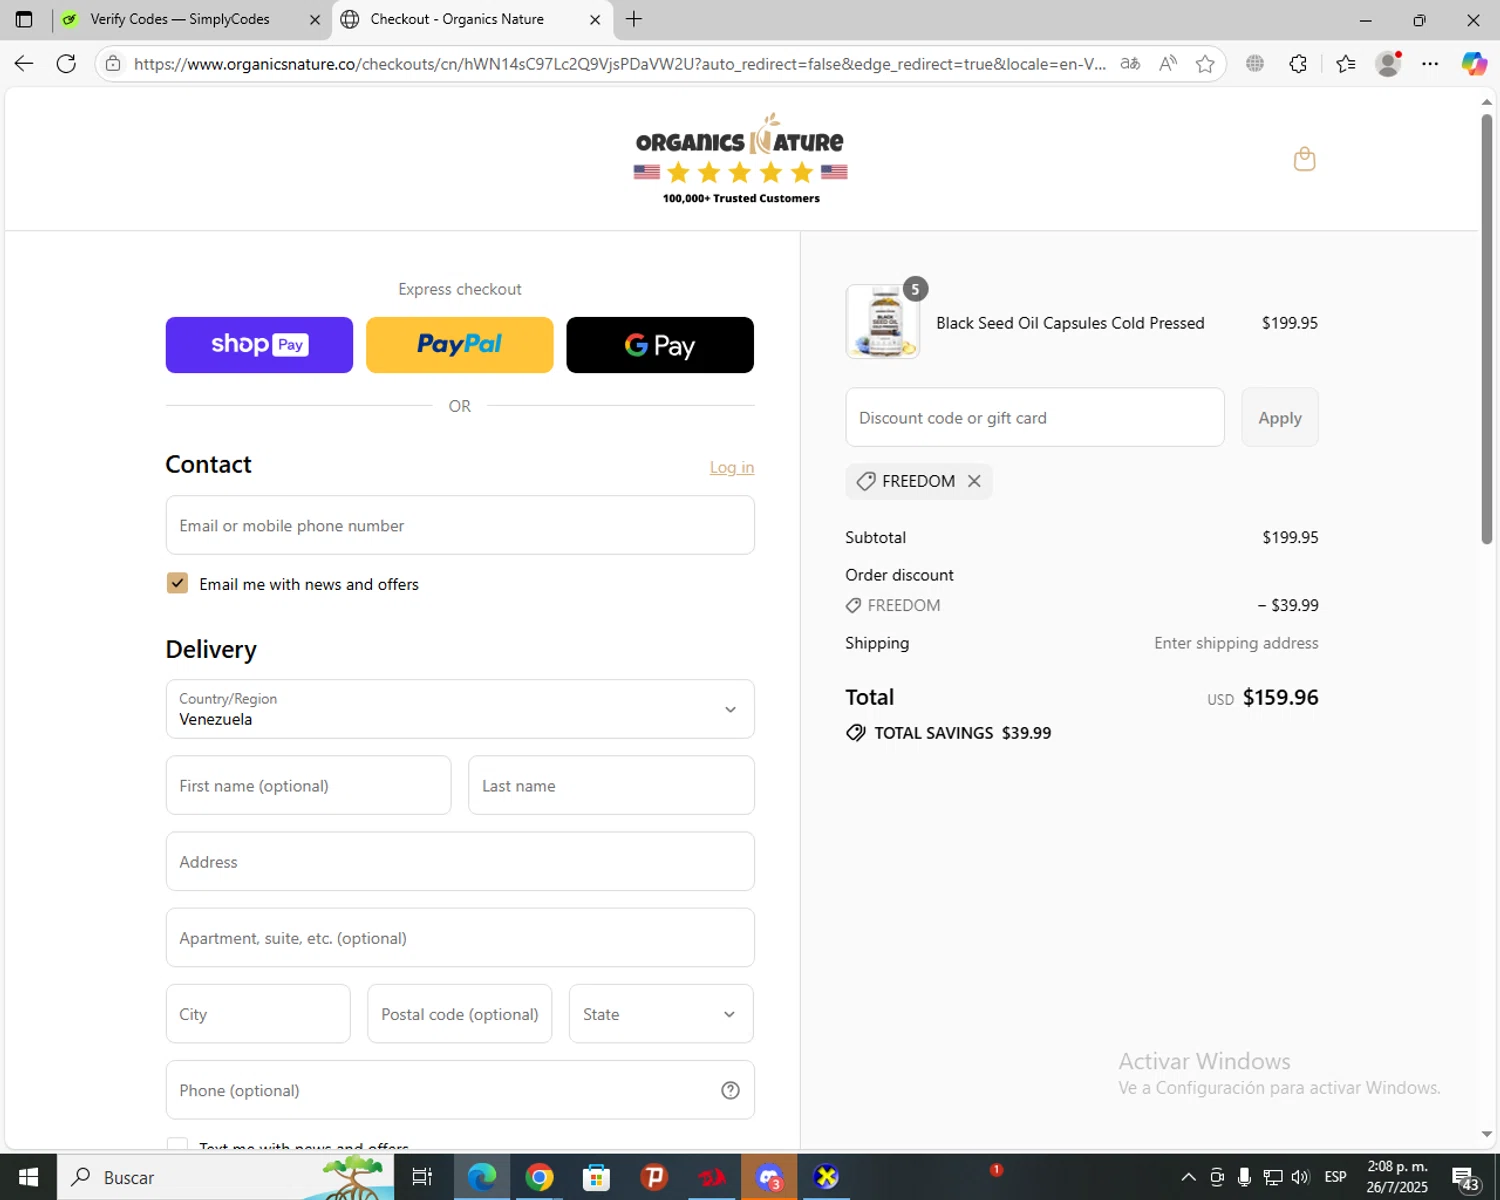Viewport: 1500px width, 1200px height.
Task: Click the browser address bar URL
Action: 620,64
